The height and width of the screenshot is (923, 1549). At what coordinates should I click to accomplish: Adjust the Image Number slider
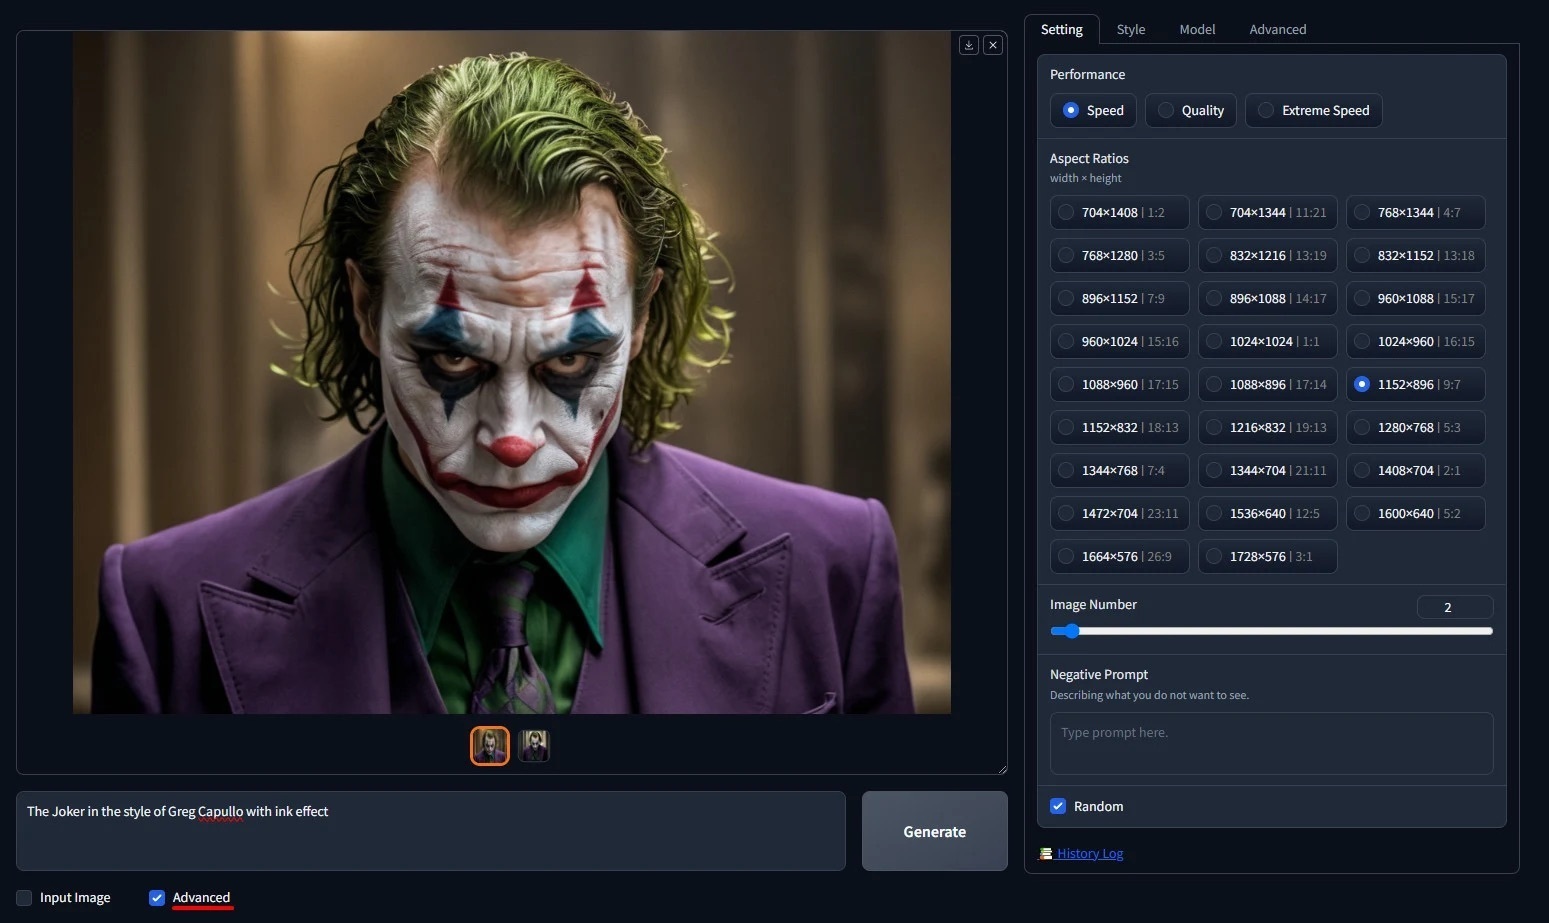(1071, 631)
